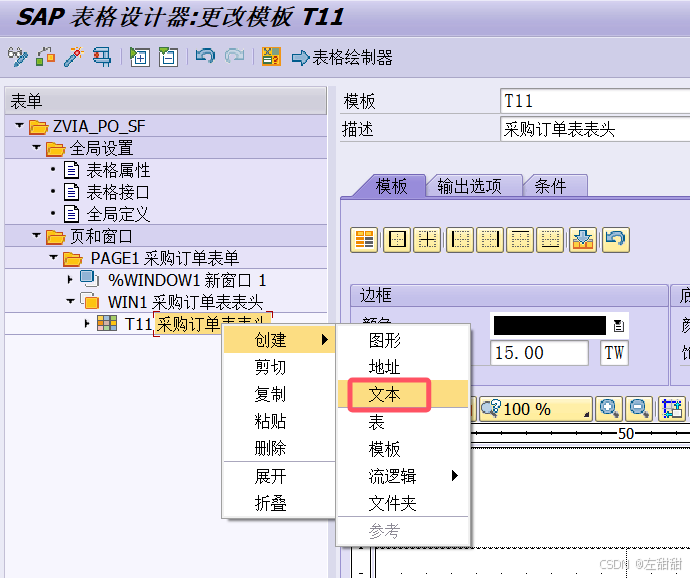Choose 文件夹 in the create submenu
Screen dimensions: 690x578
(403, 503)
